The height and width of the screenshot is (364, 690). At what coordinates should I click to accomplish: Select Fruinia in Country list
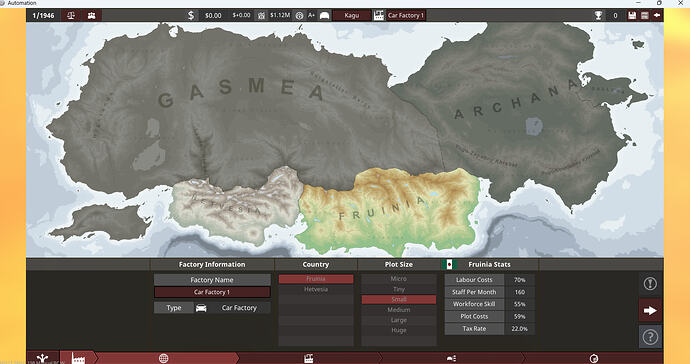(316, 279)
